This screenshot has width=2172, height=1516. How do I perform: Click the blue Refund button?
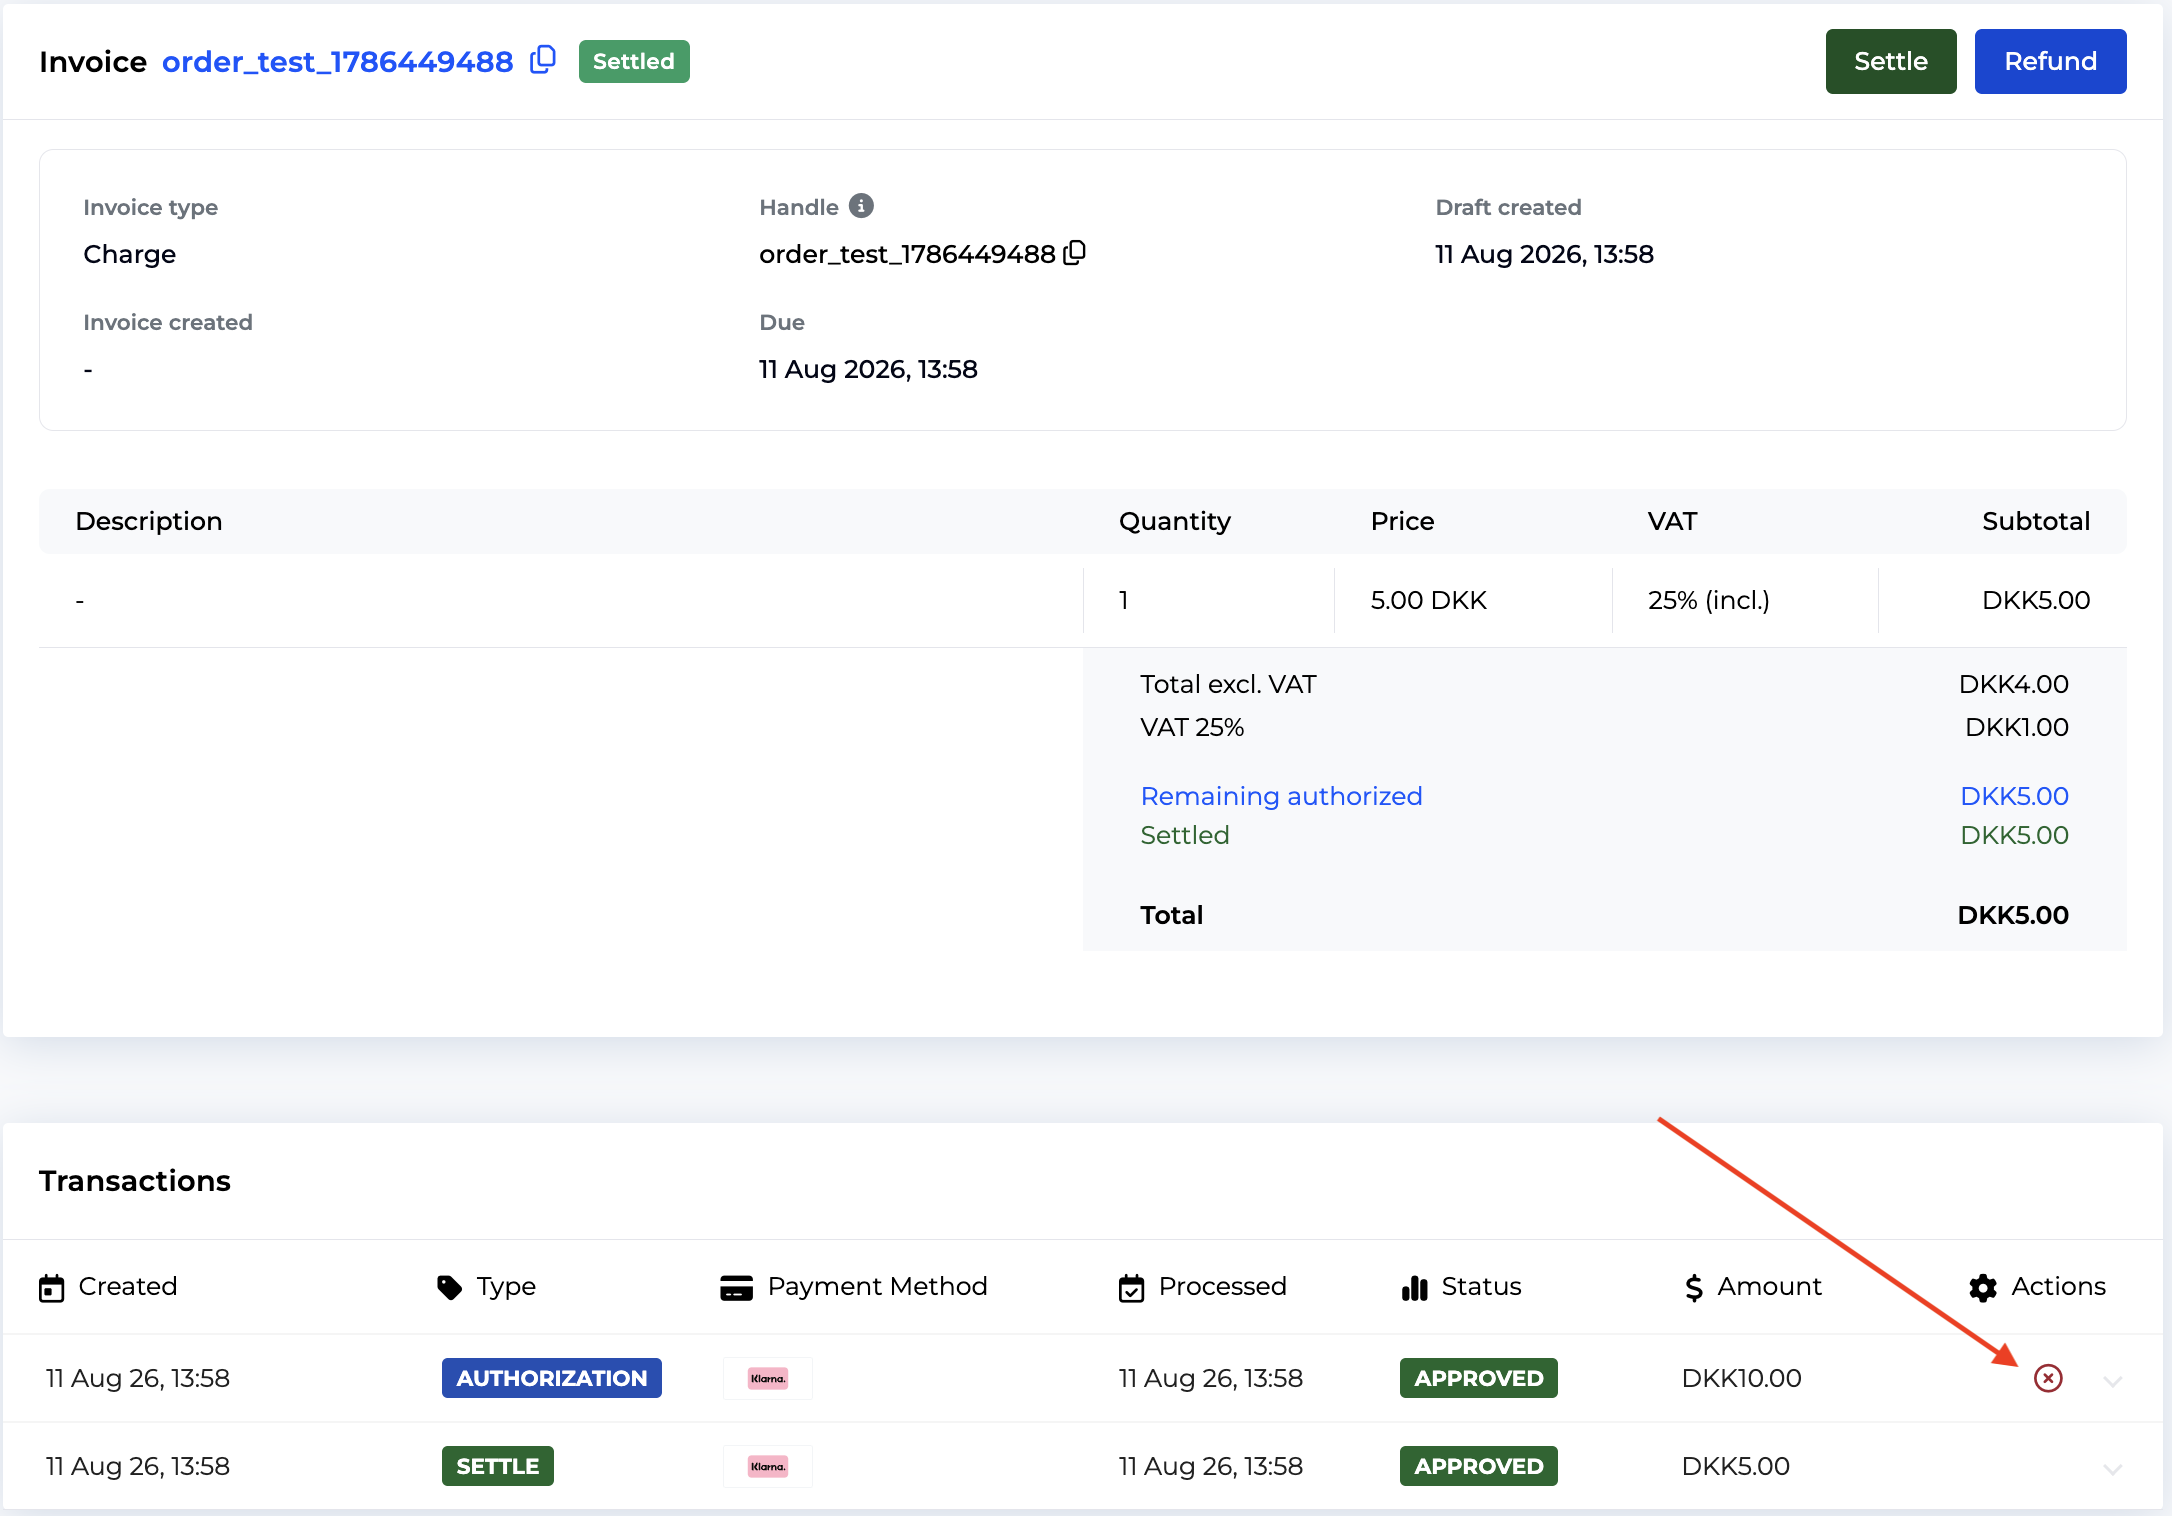point(2051,61)
